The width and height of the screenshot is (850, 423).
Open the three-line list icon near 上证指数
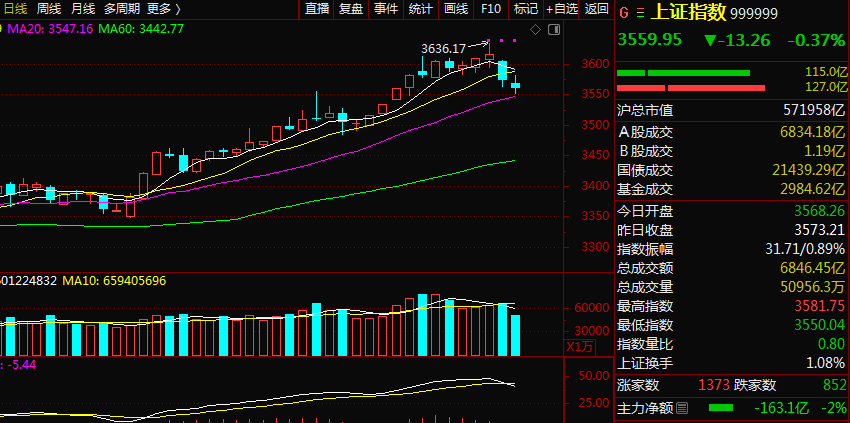[640, 13]
